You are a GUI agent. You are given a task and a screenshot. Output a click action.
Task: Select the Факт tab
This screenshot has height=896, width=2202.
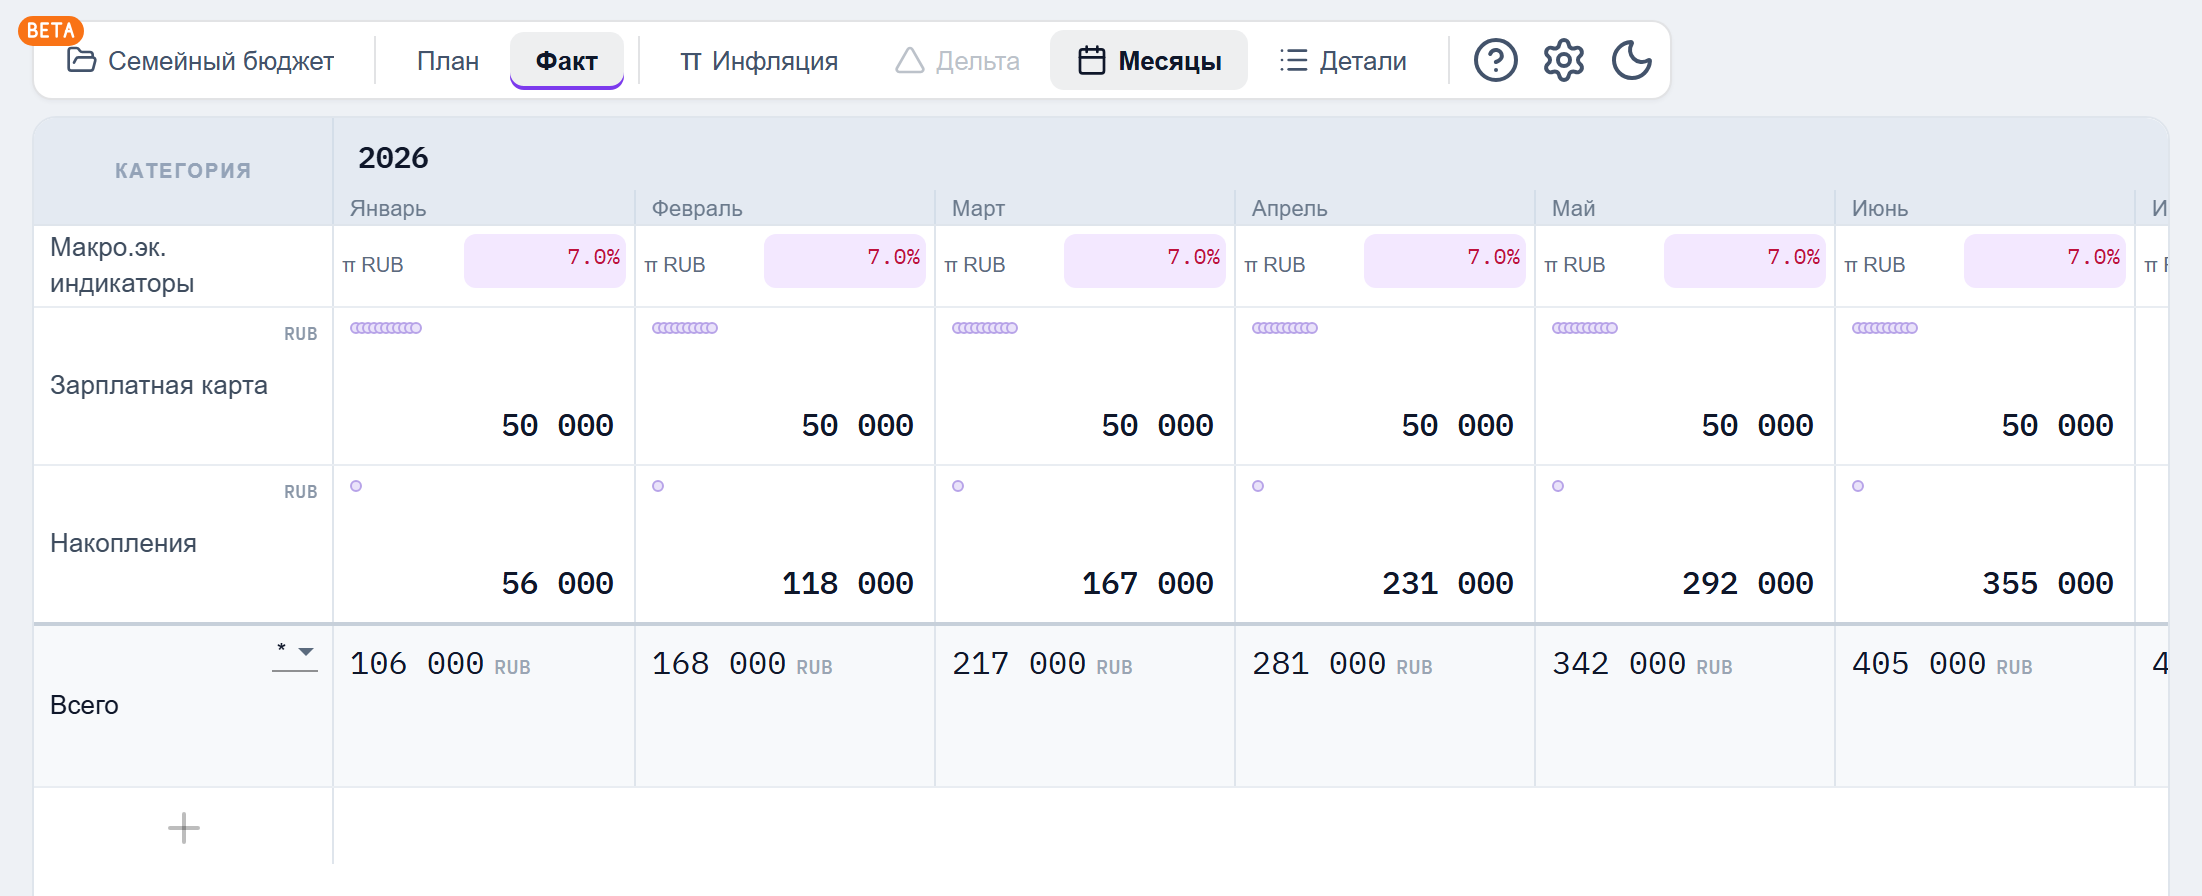coord(567,61)
